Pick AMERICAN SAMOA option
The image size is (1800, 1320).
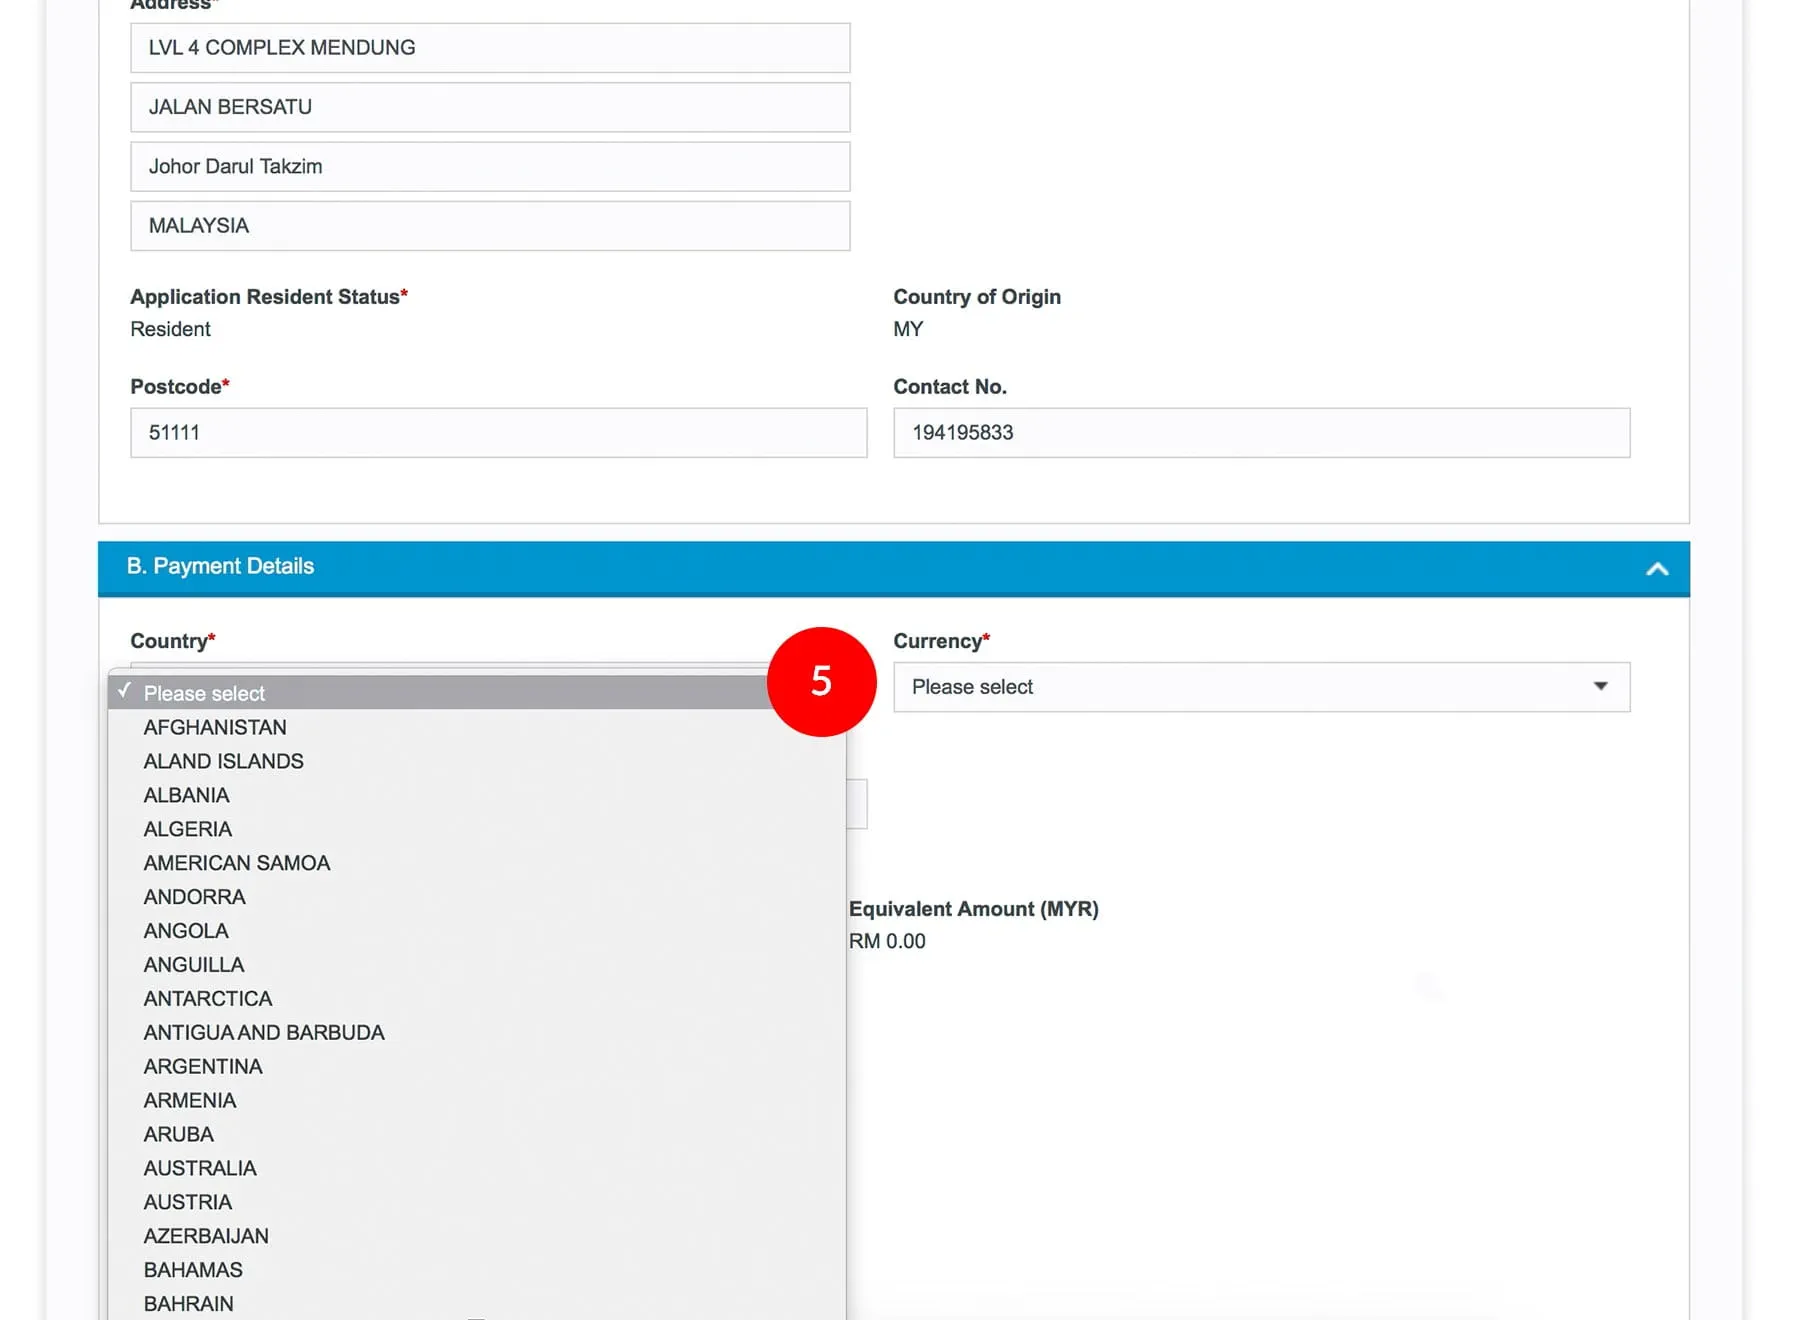point(236,863)
